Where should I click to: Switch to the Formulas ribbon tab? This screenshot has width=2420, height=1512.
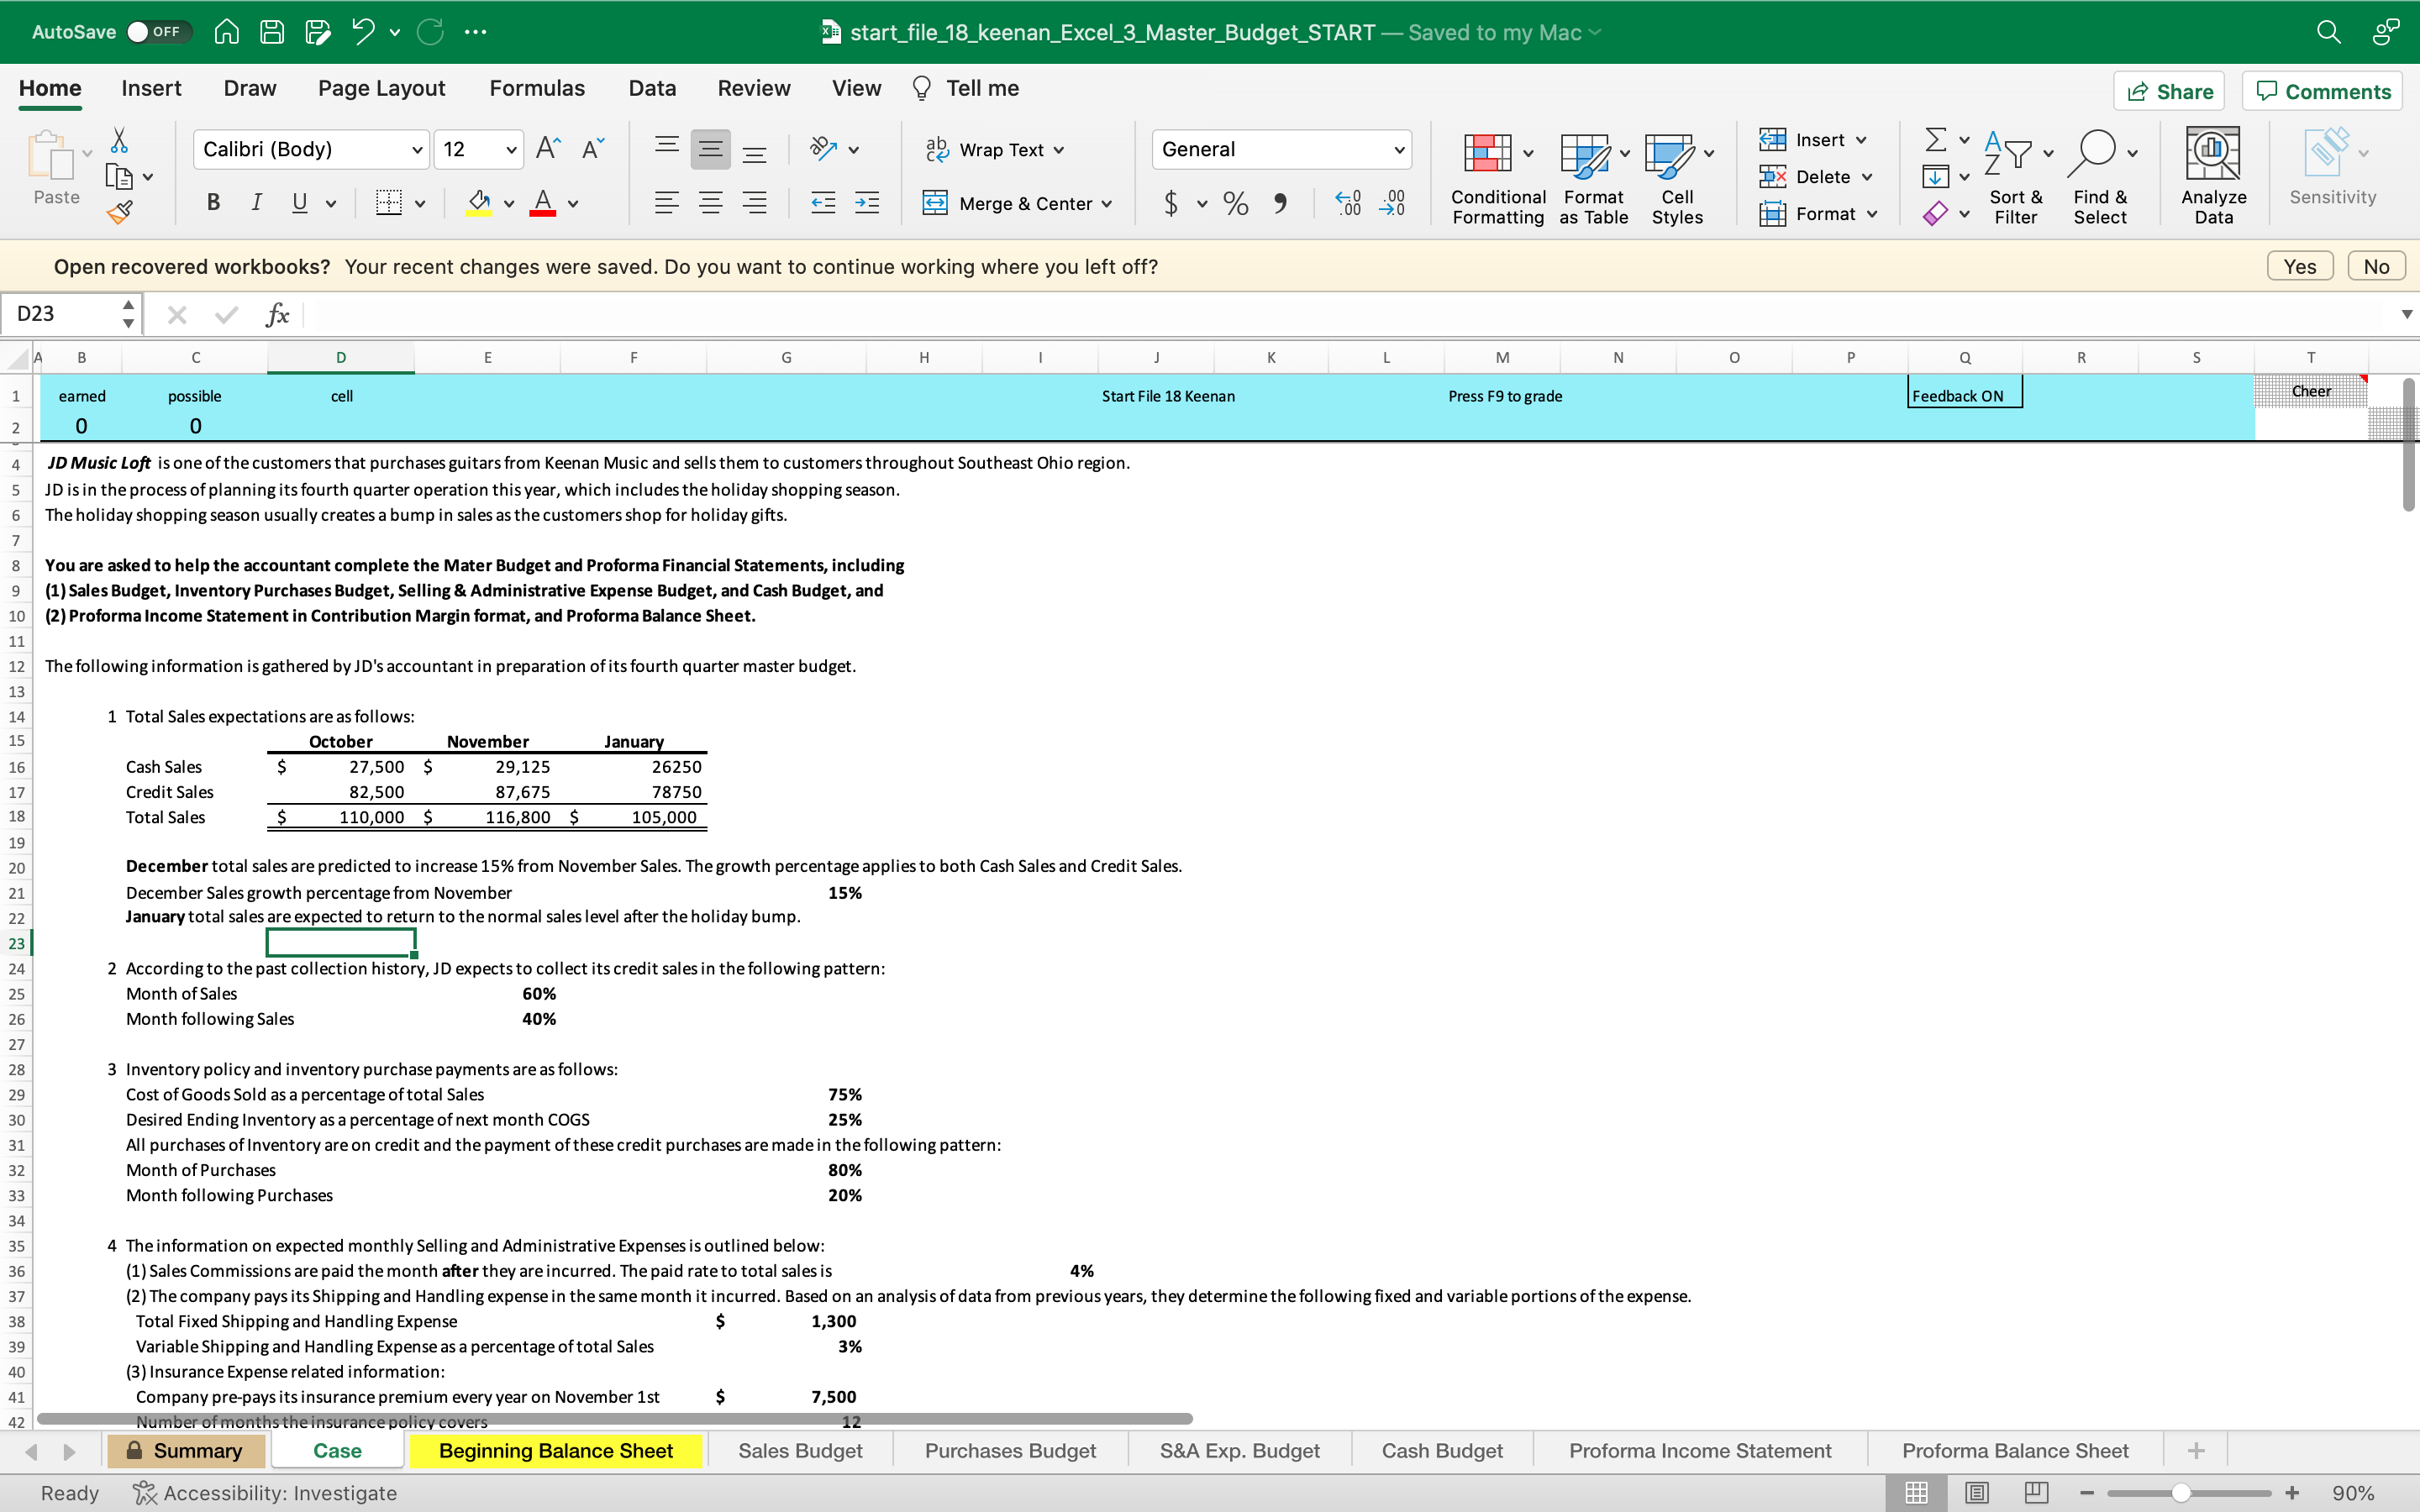[536, 88]
